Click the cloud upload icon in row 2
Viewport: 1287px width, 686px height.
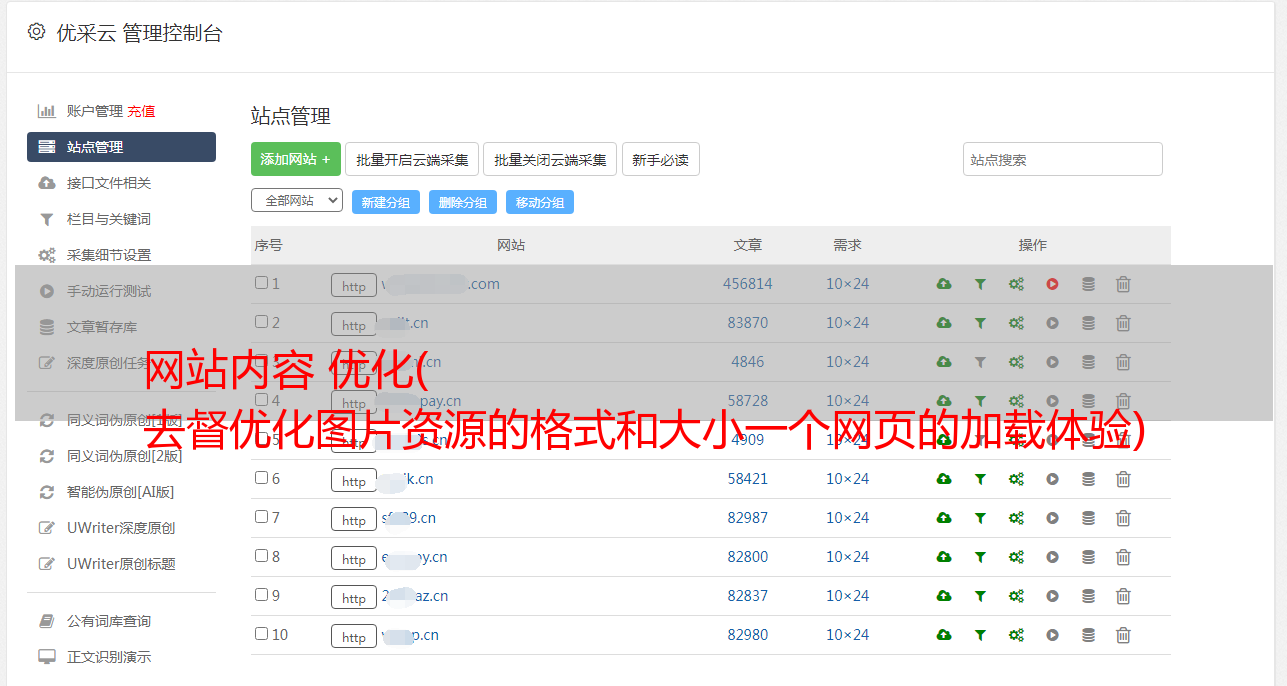pos(944,323)
